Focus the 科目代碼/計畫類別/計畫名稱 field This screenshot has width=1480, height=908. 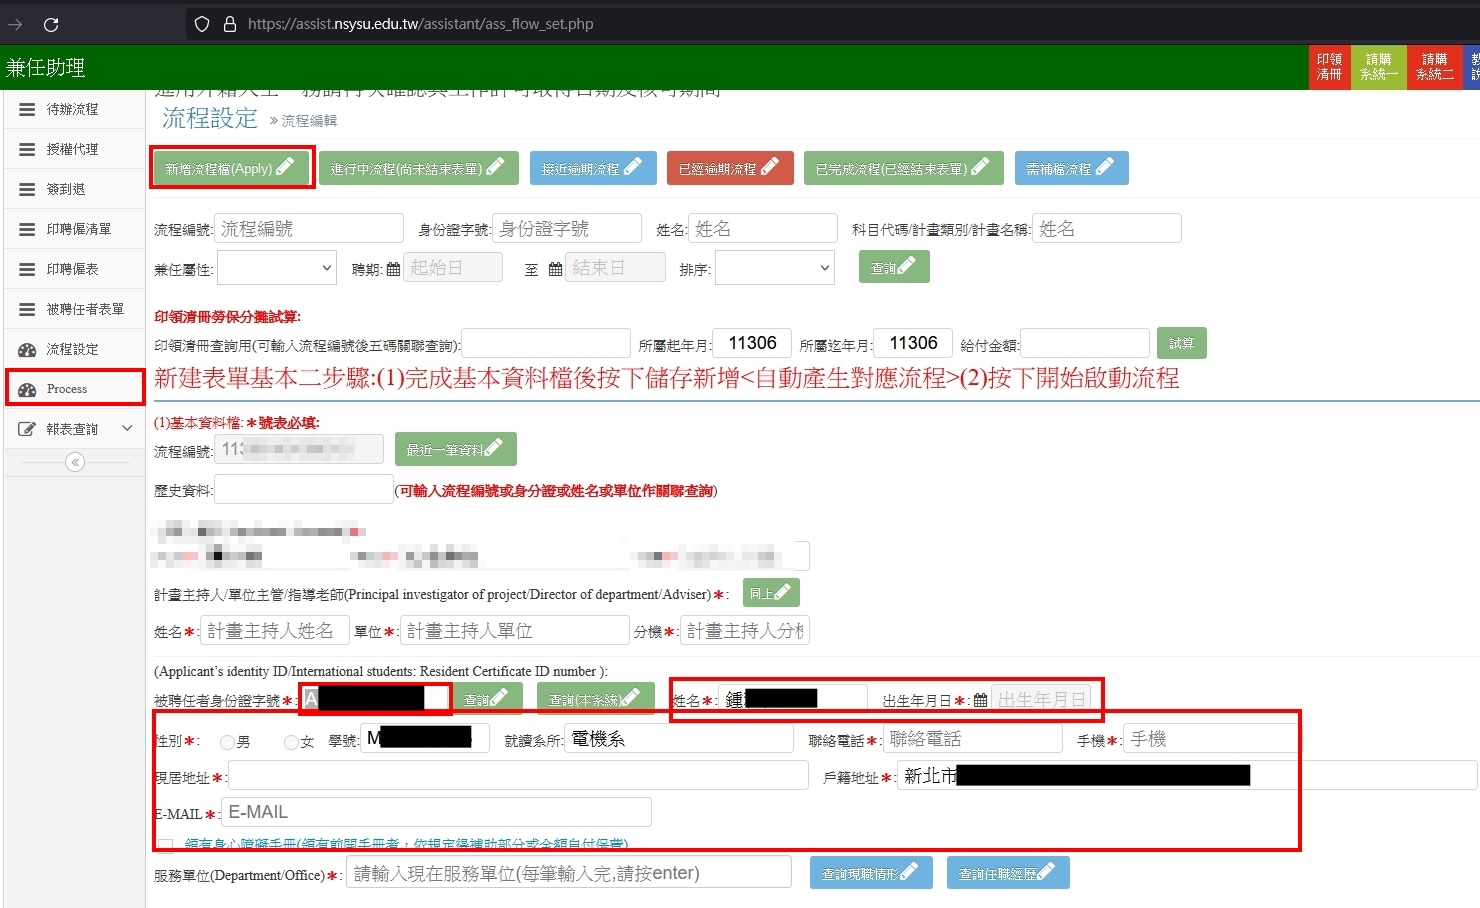1107,229
